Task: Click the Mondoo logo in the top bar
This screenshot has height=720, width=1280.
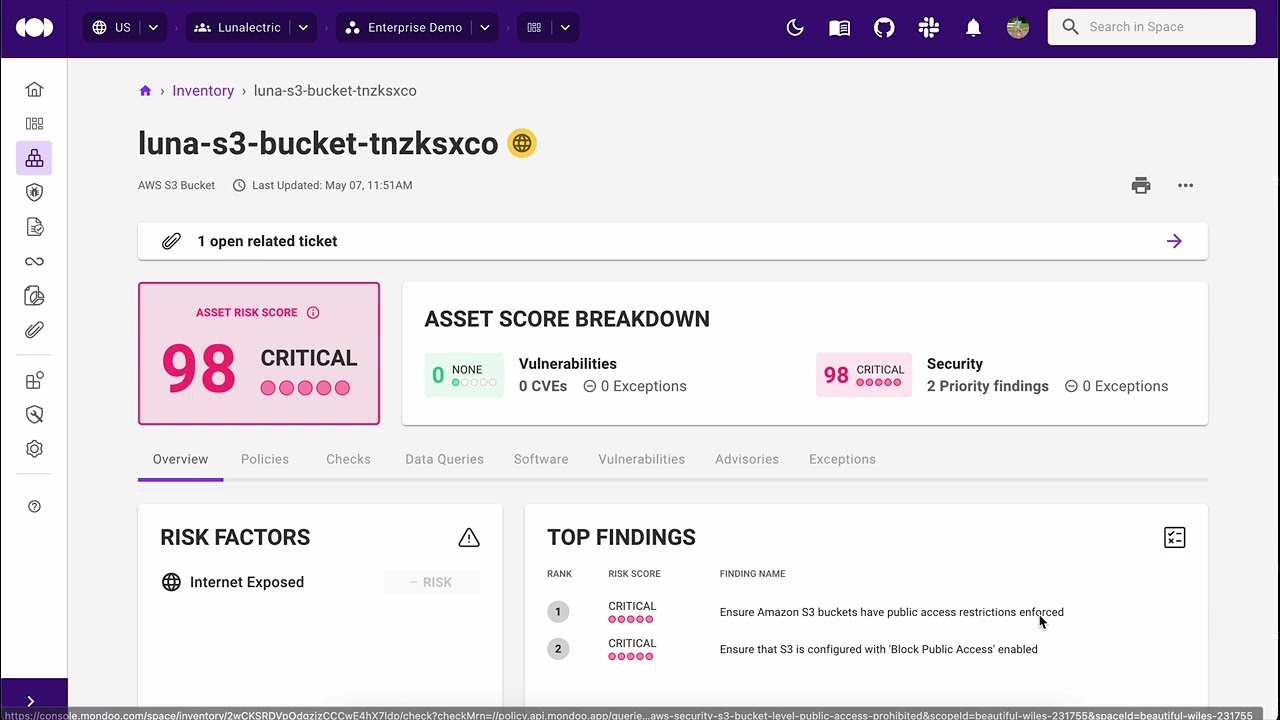Action: click(34, 28)
